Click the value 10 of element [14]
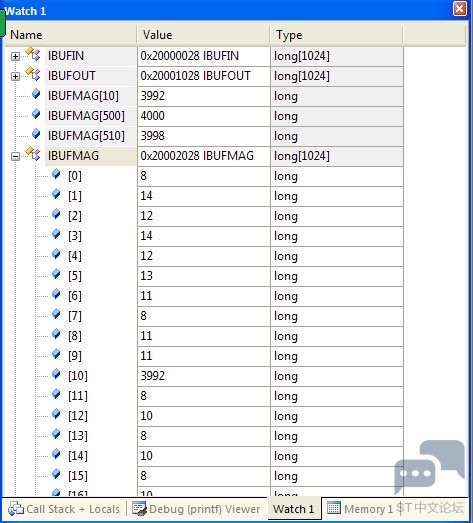The width and height of the screenshot is (473, 523). tap(146, 456)
